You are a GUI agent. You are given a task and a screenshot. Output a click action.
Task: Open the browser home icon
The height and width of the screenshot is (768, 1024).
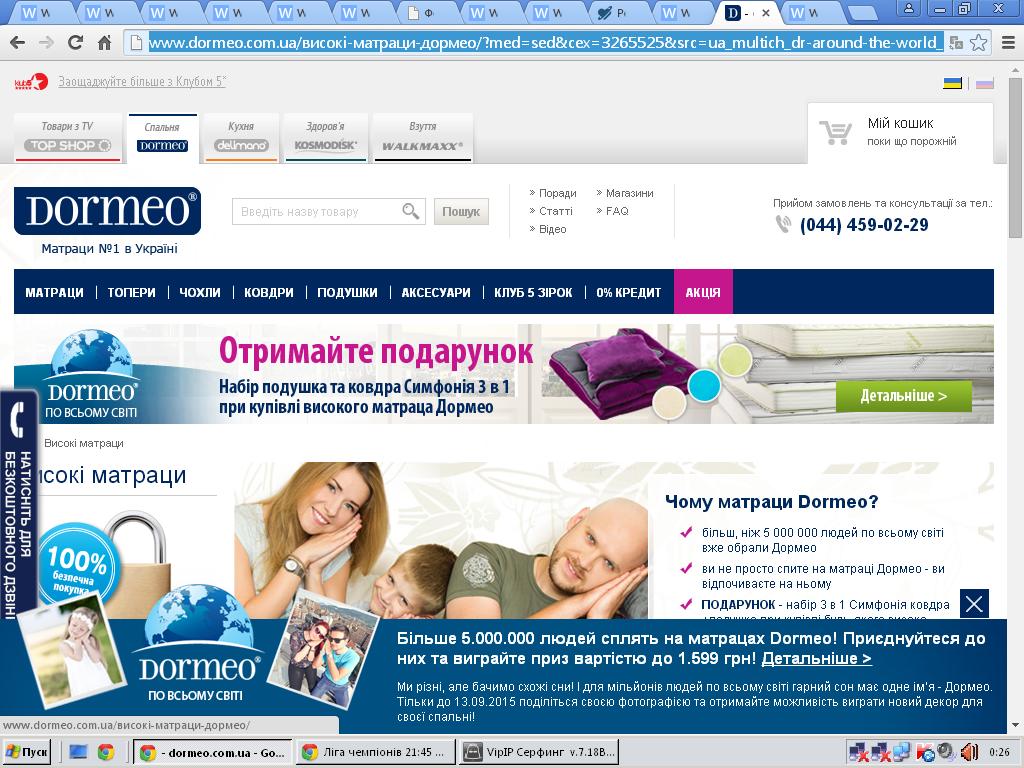coord(104,43)
